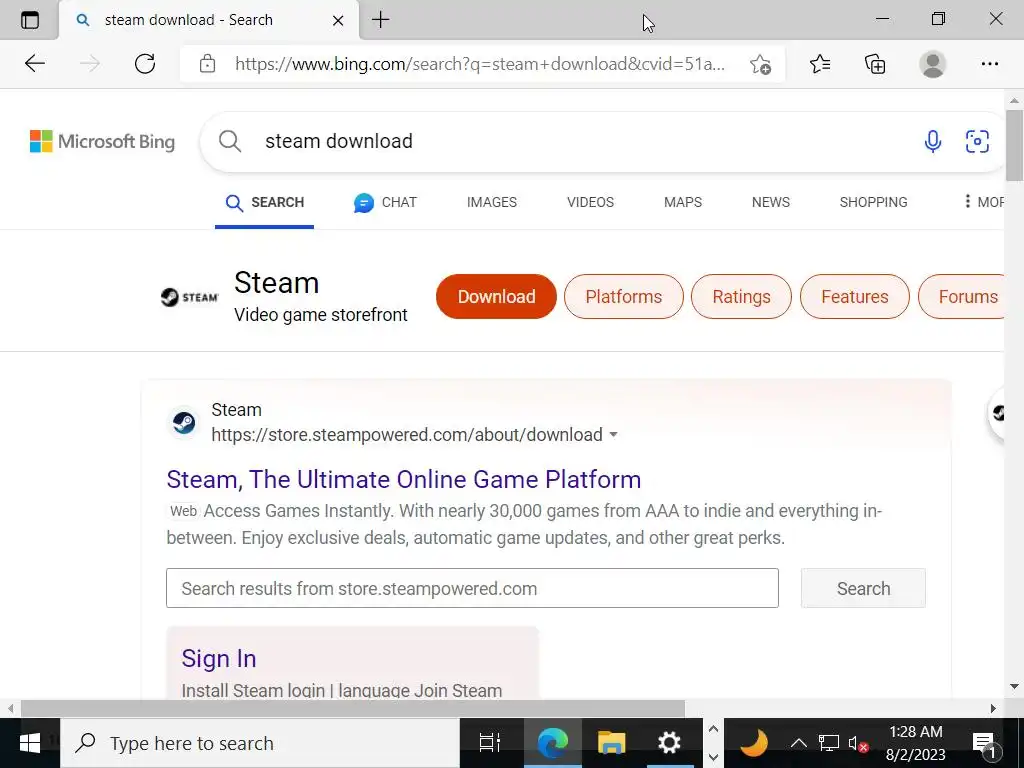Show hidden system tray icons
This screenshot has width=1024, height=768.
click(798, 743)
